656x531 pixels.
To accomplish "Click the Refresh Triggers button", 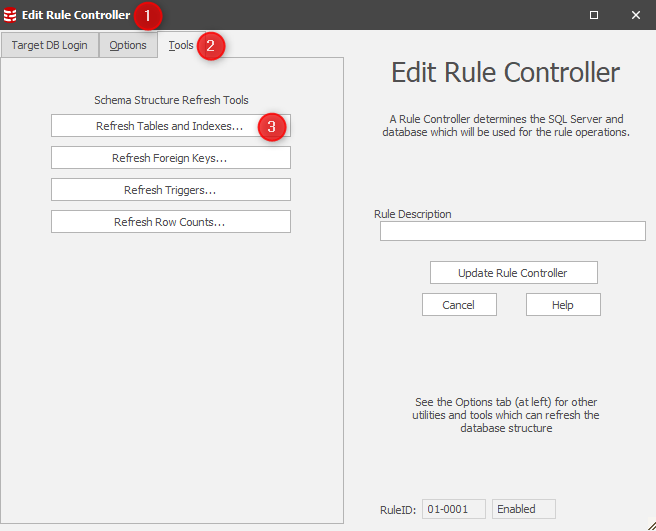I will pyautogui.click(x=170, y=190).
